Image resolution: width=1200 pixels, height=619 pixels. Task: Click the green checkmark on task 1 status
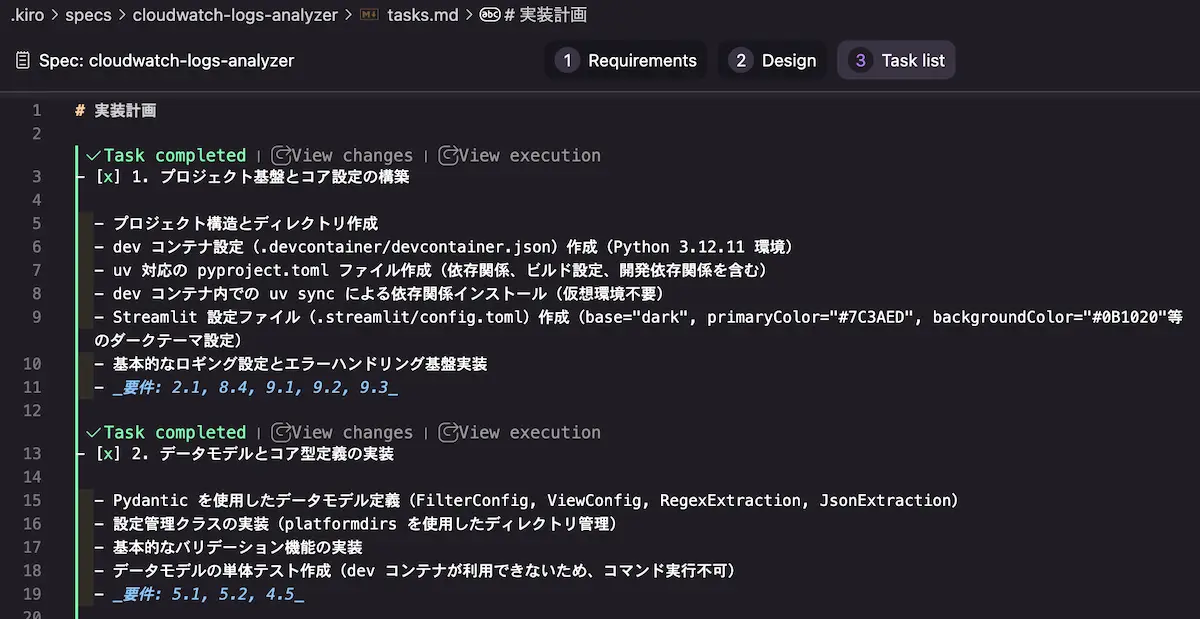[x=93, y=155]
